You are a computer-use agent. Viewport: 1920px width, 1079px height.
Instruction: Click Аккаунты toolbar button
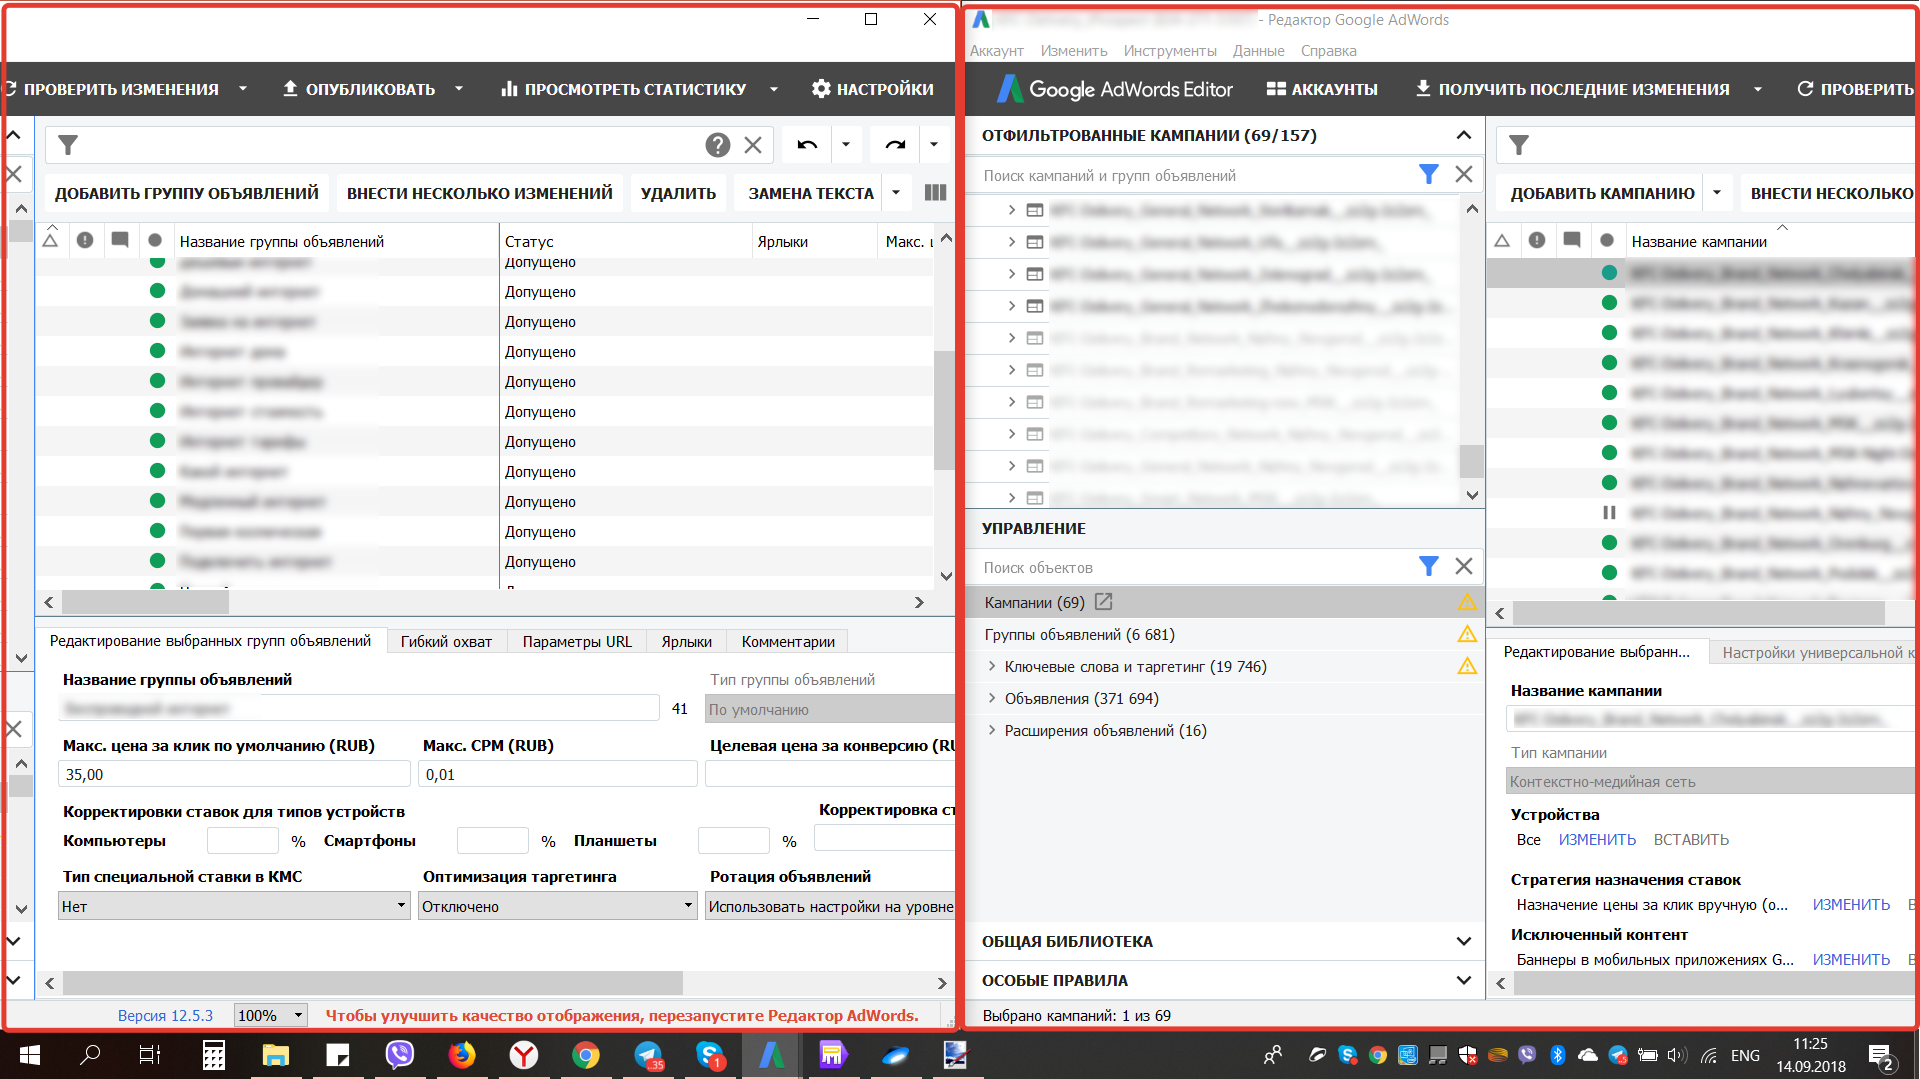pyautogui.click(x=1322, y=89)
